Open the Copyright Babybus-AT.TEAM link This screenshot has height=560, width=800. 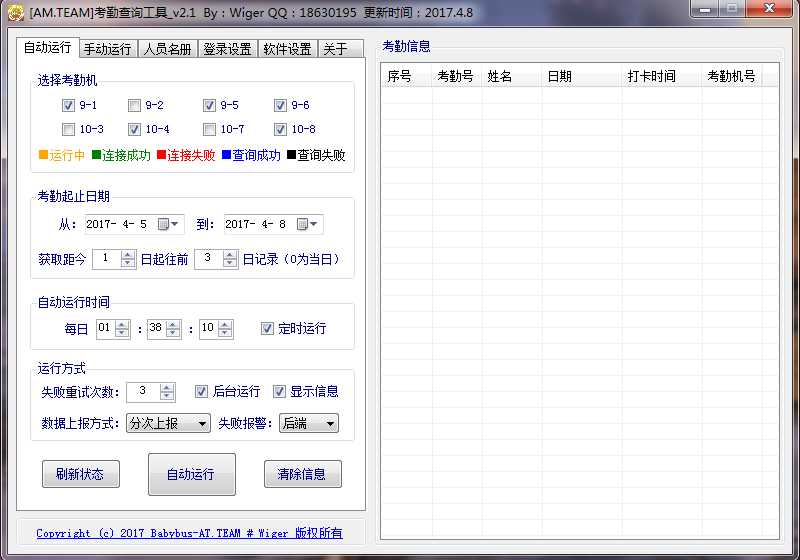pos(189,533)
